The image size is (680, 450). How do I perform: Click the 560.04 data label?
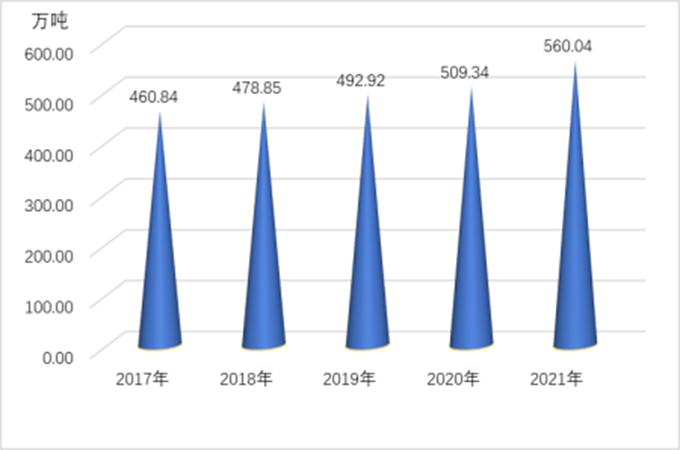coord(574,45)
